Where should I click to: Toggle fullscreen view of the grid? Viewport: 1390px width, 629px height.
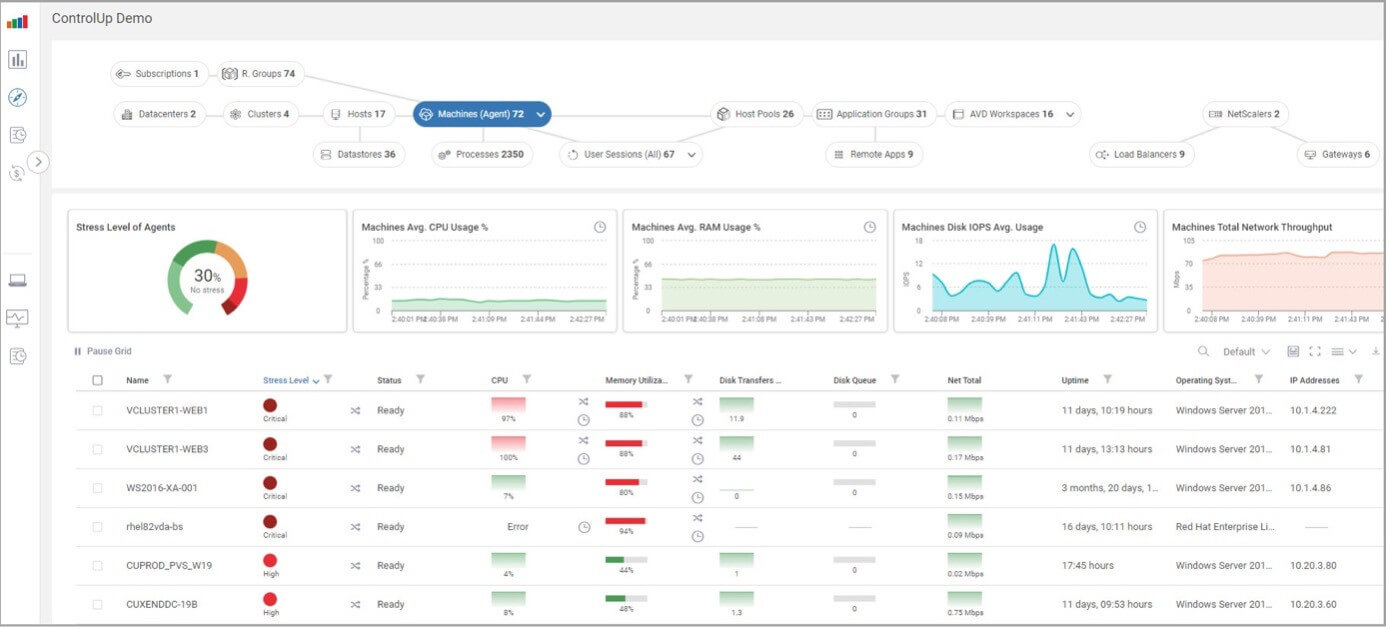[x=1315, y=352]
